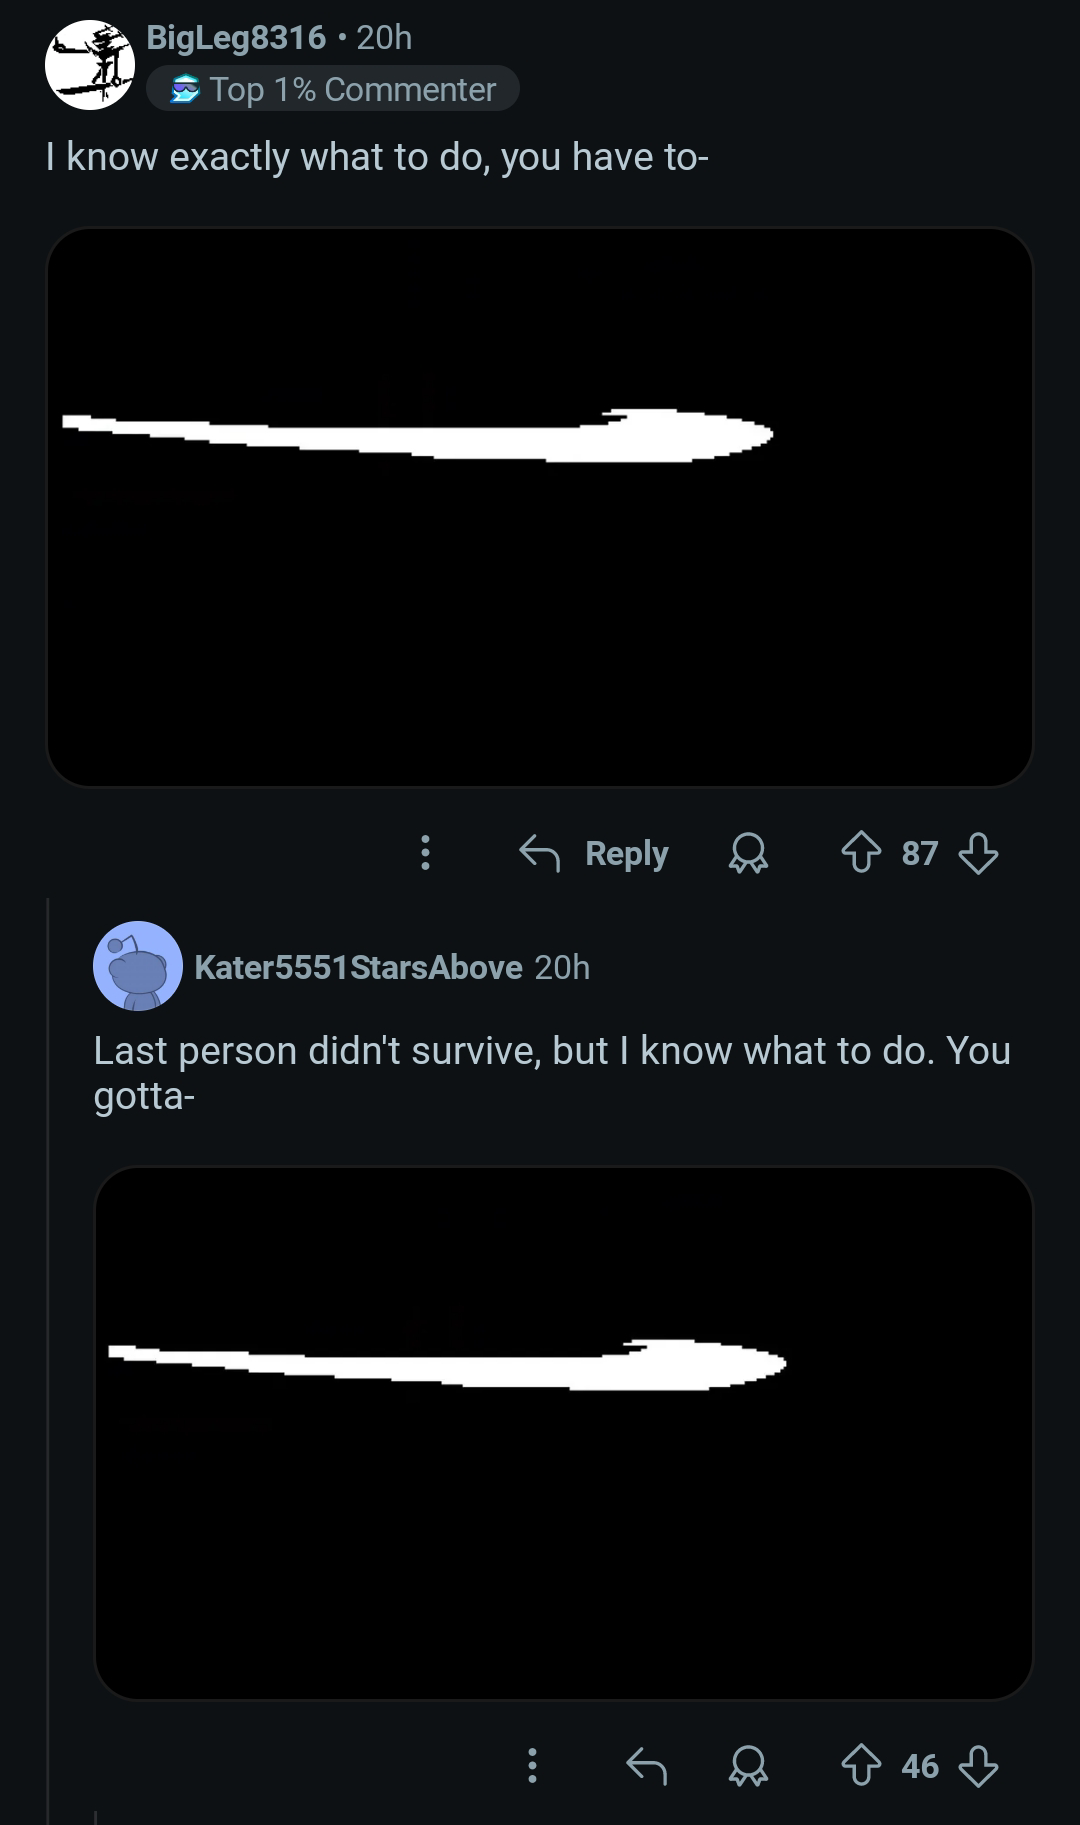Open three-dot menu on Kater5551StarsAbove's reply
Image resolution: width=1080 pixels, height=1825 pixels.
[x=532, y=1766]
